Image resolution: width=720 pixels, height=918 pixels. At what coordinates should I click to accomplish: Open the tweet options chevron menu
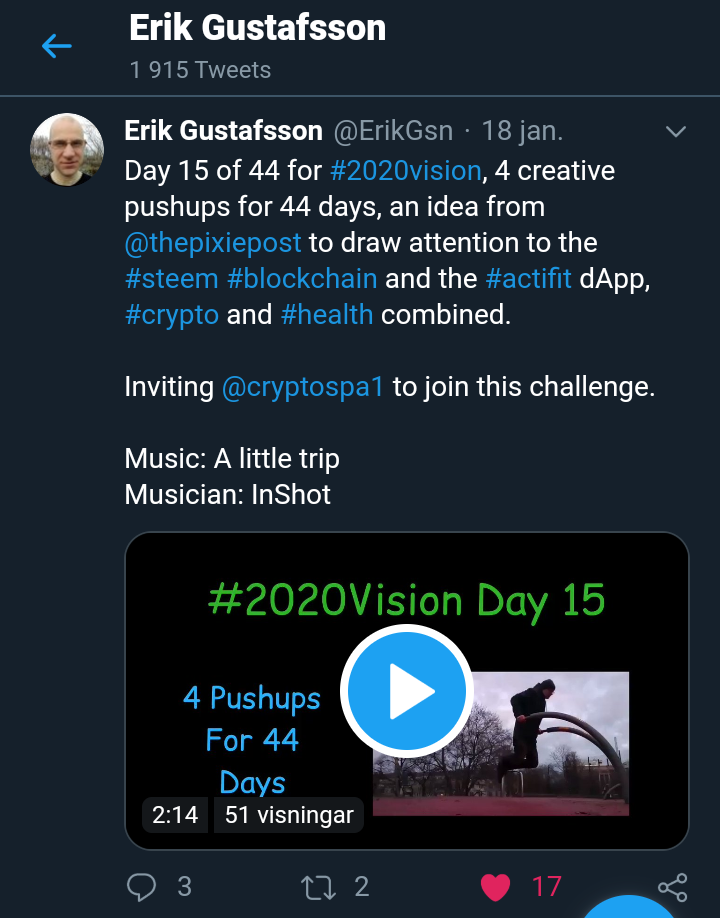[x=676, y=132]
